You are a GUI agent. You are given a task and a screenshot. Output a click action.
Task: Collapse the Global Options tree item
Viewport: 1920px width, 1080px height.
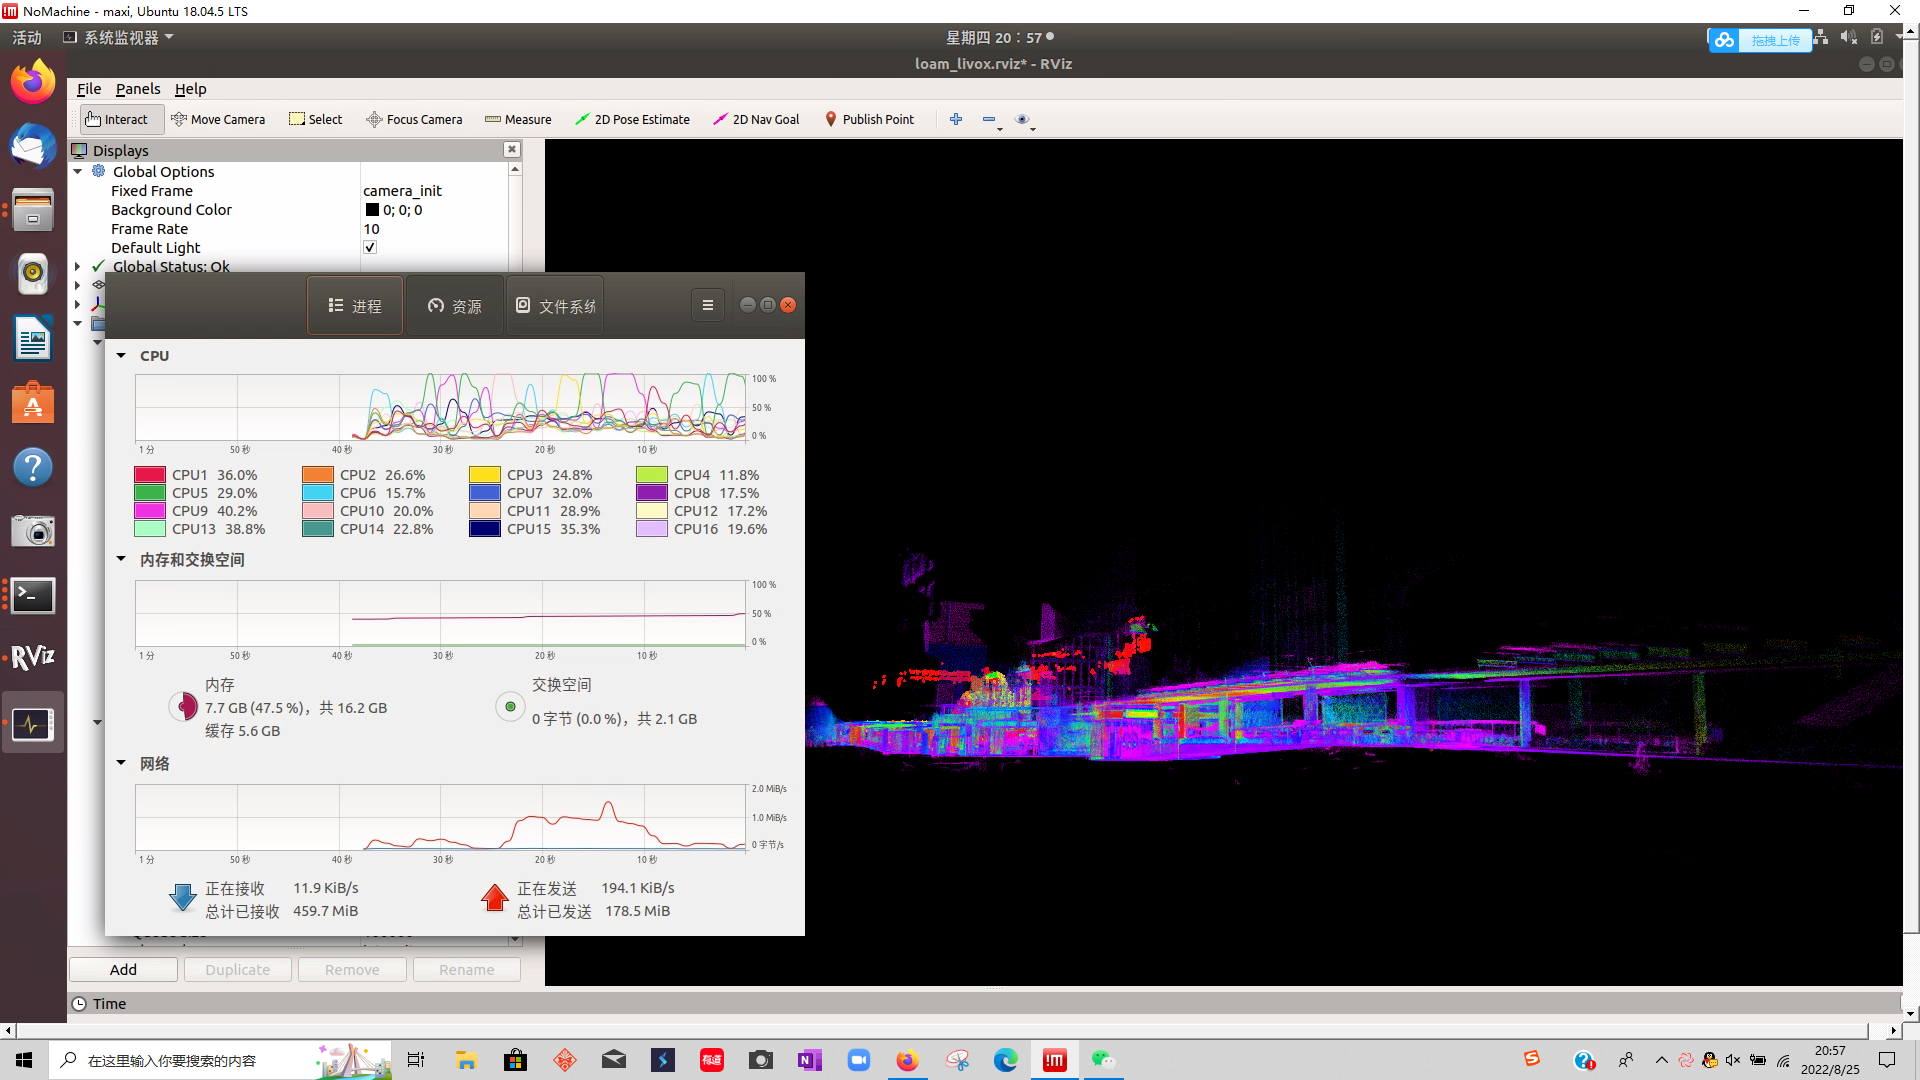78,171
